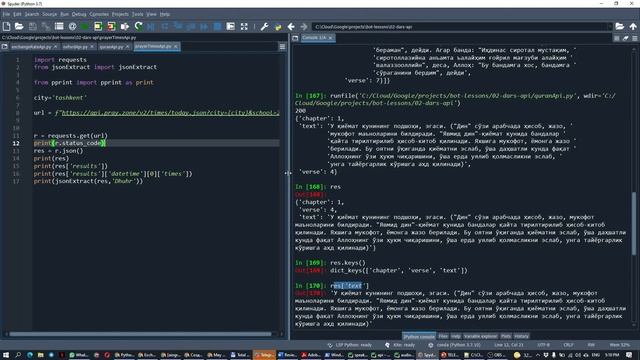Interrupt kernel with the console stop square
This screenshot has height=360, width=640.
(x=617, y=38)
